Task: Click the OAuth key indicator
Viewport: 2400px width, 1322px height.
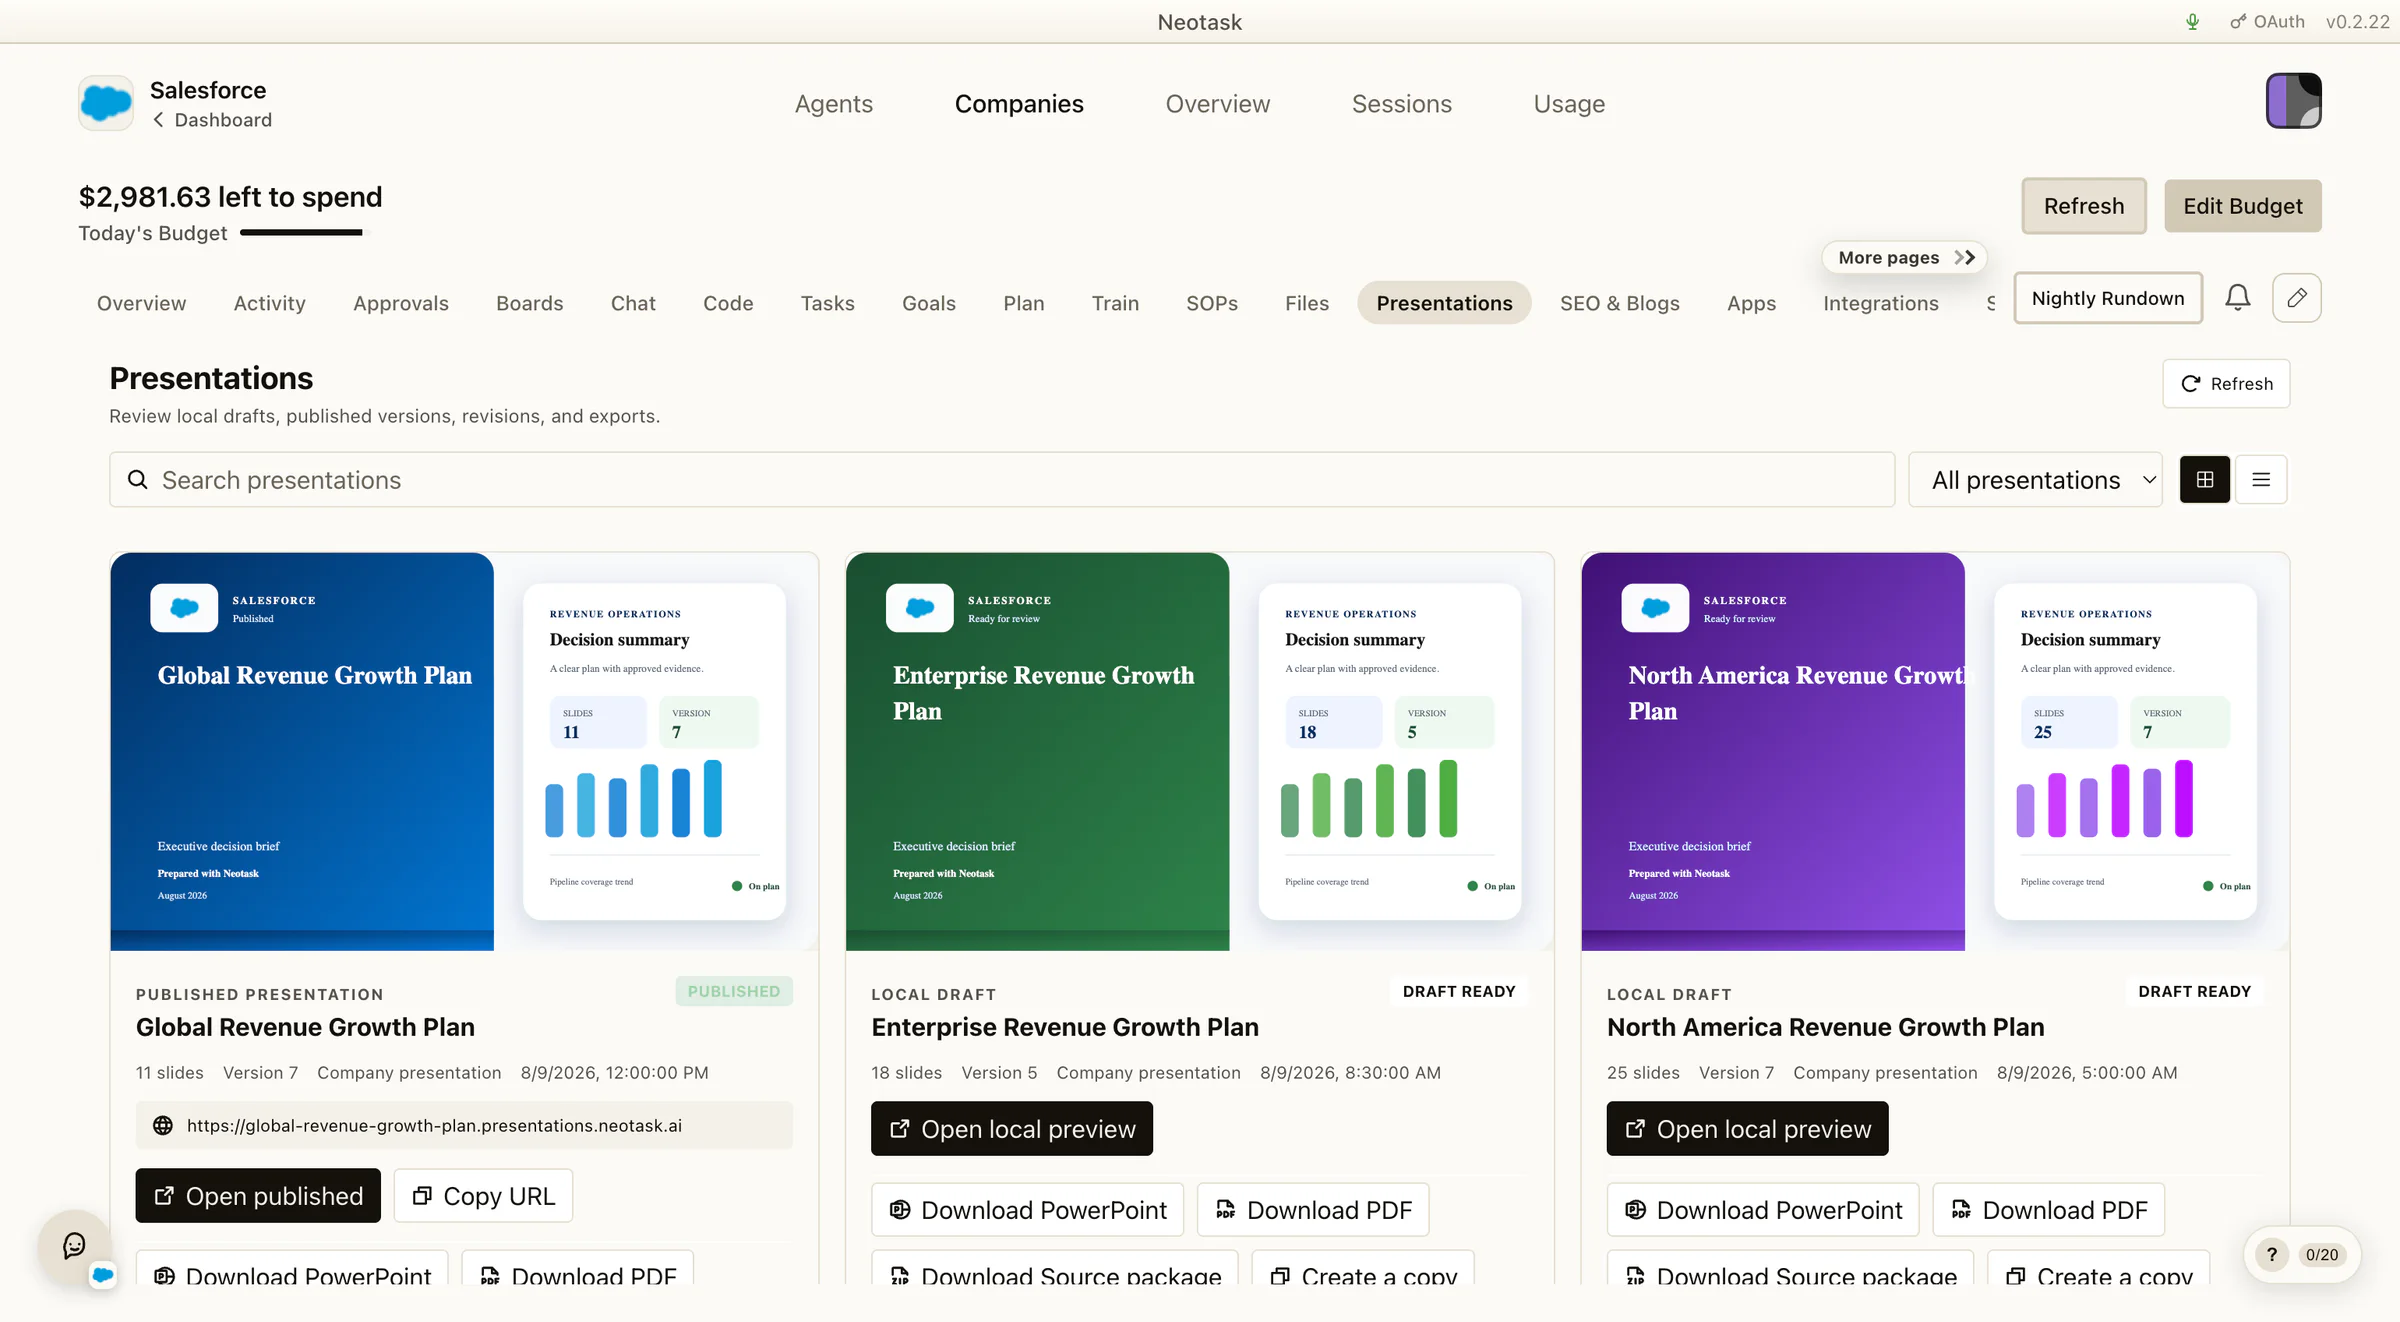Action: pyautogui.click(x=2267, y=21)
